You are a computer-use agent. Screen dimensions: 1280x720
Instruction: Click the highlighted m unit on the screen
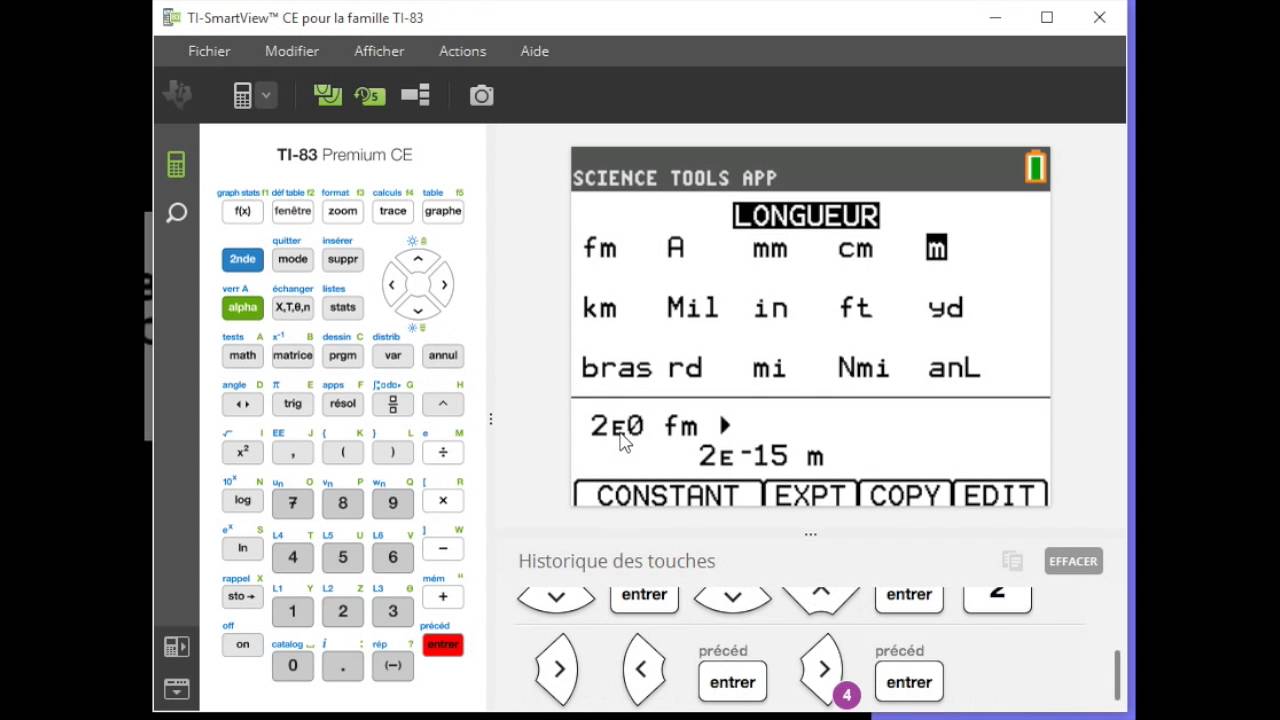click(936, 248)
